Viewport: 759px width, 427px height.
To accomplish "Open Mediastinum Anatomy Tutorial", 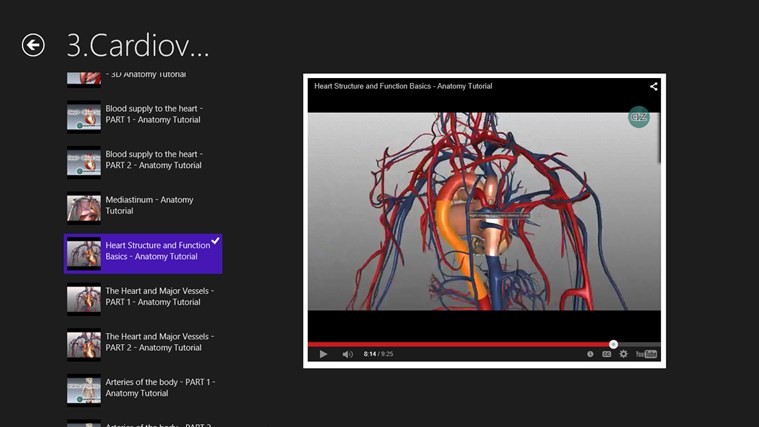I will [150, 205].
